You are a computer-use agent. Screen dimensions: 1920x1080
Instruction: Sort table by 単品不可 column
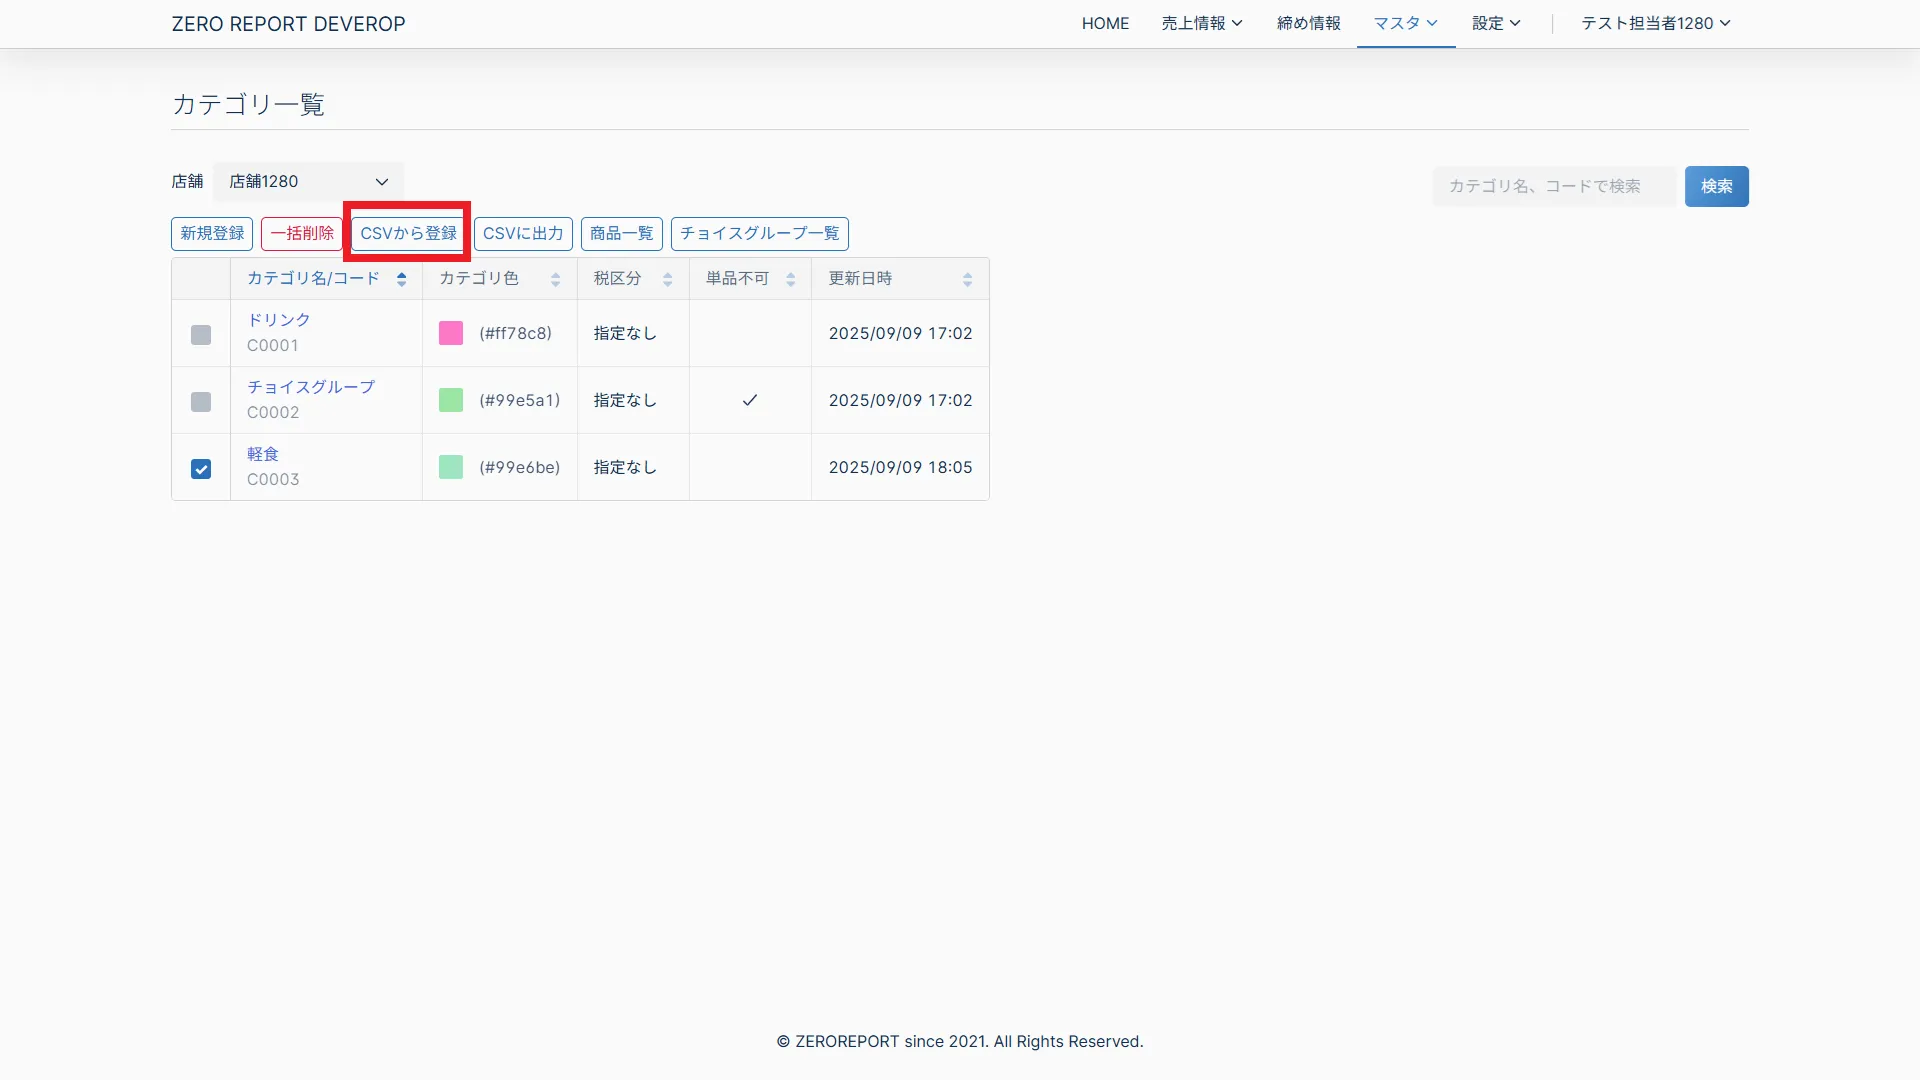[x=790, y=279]
